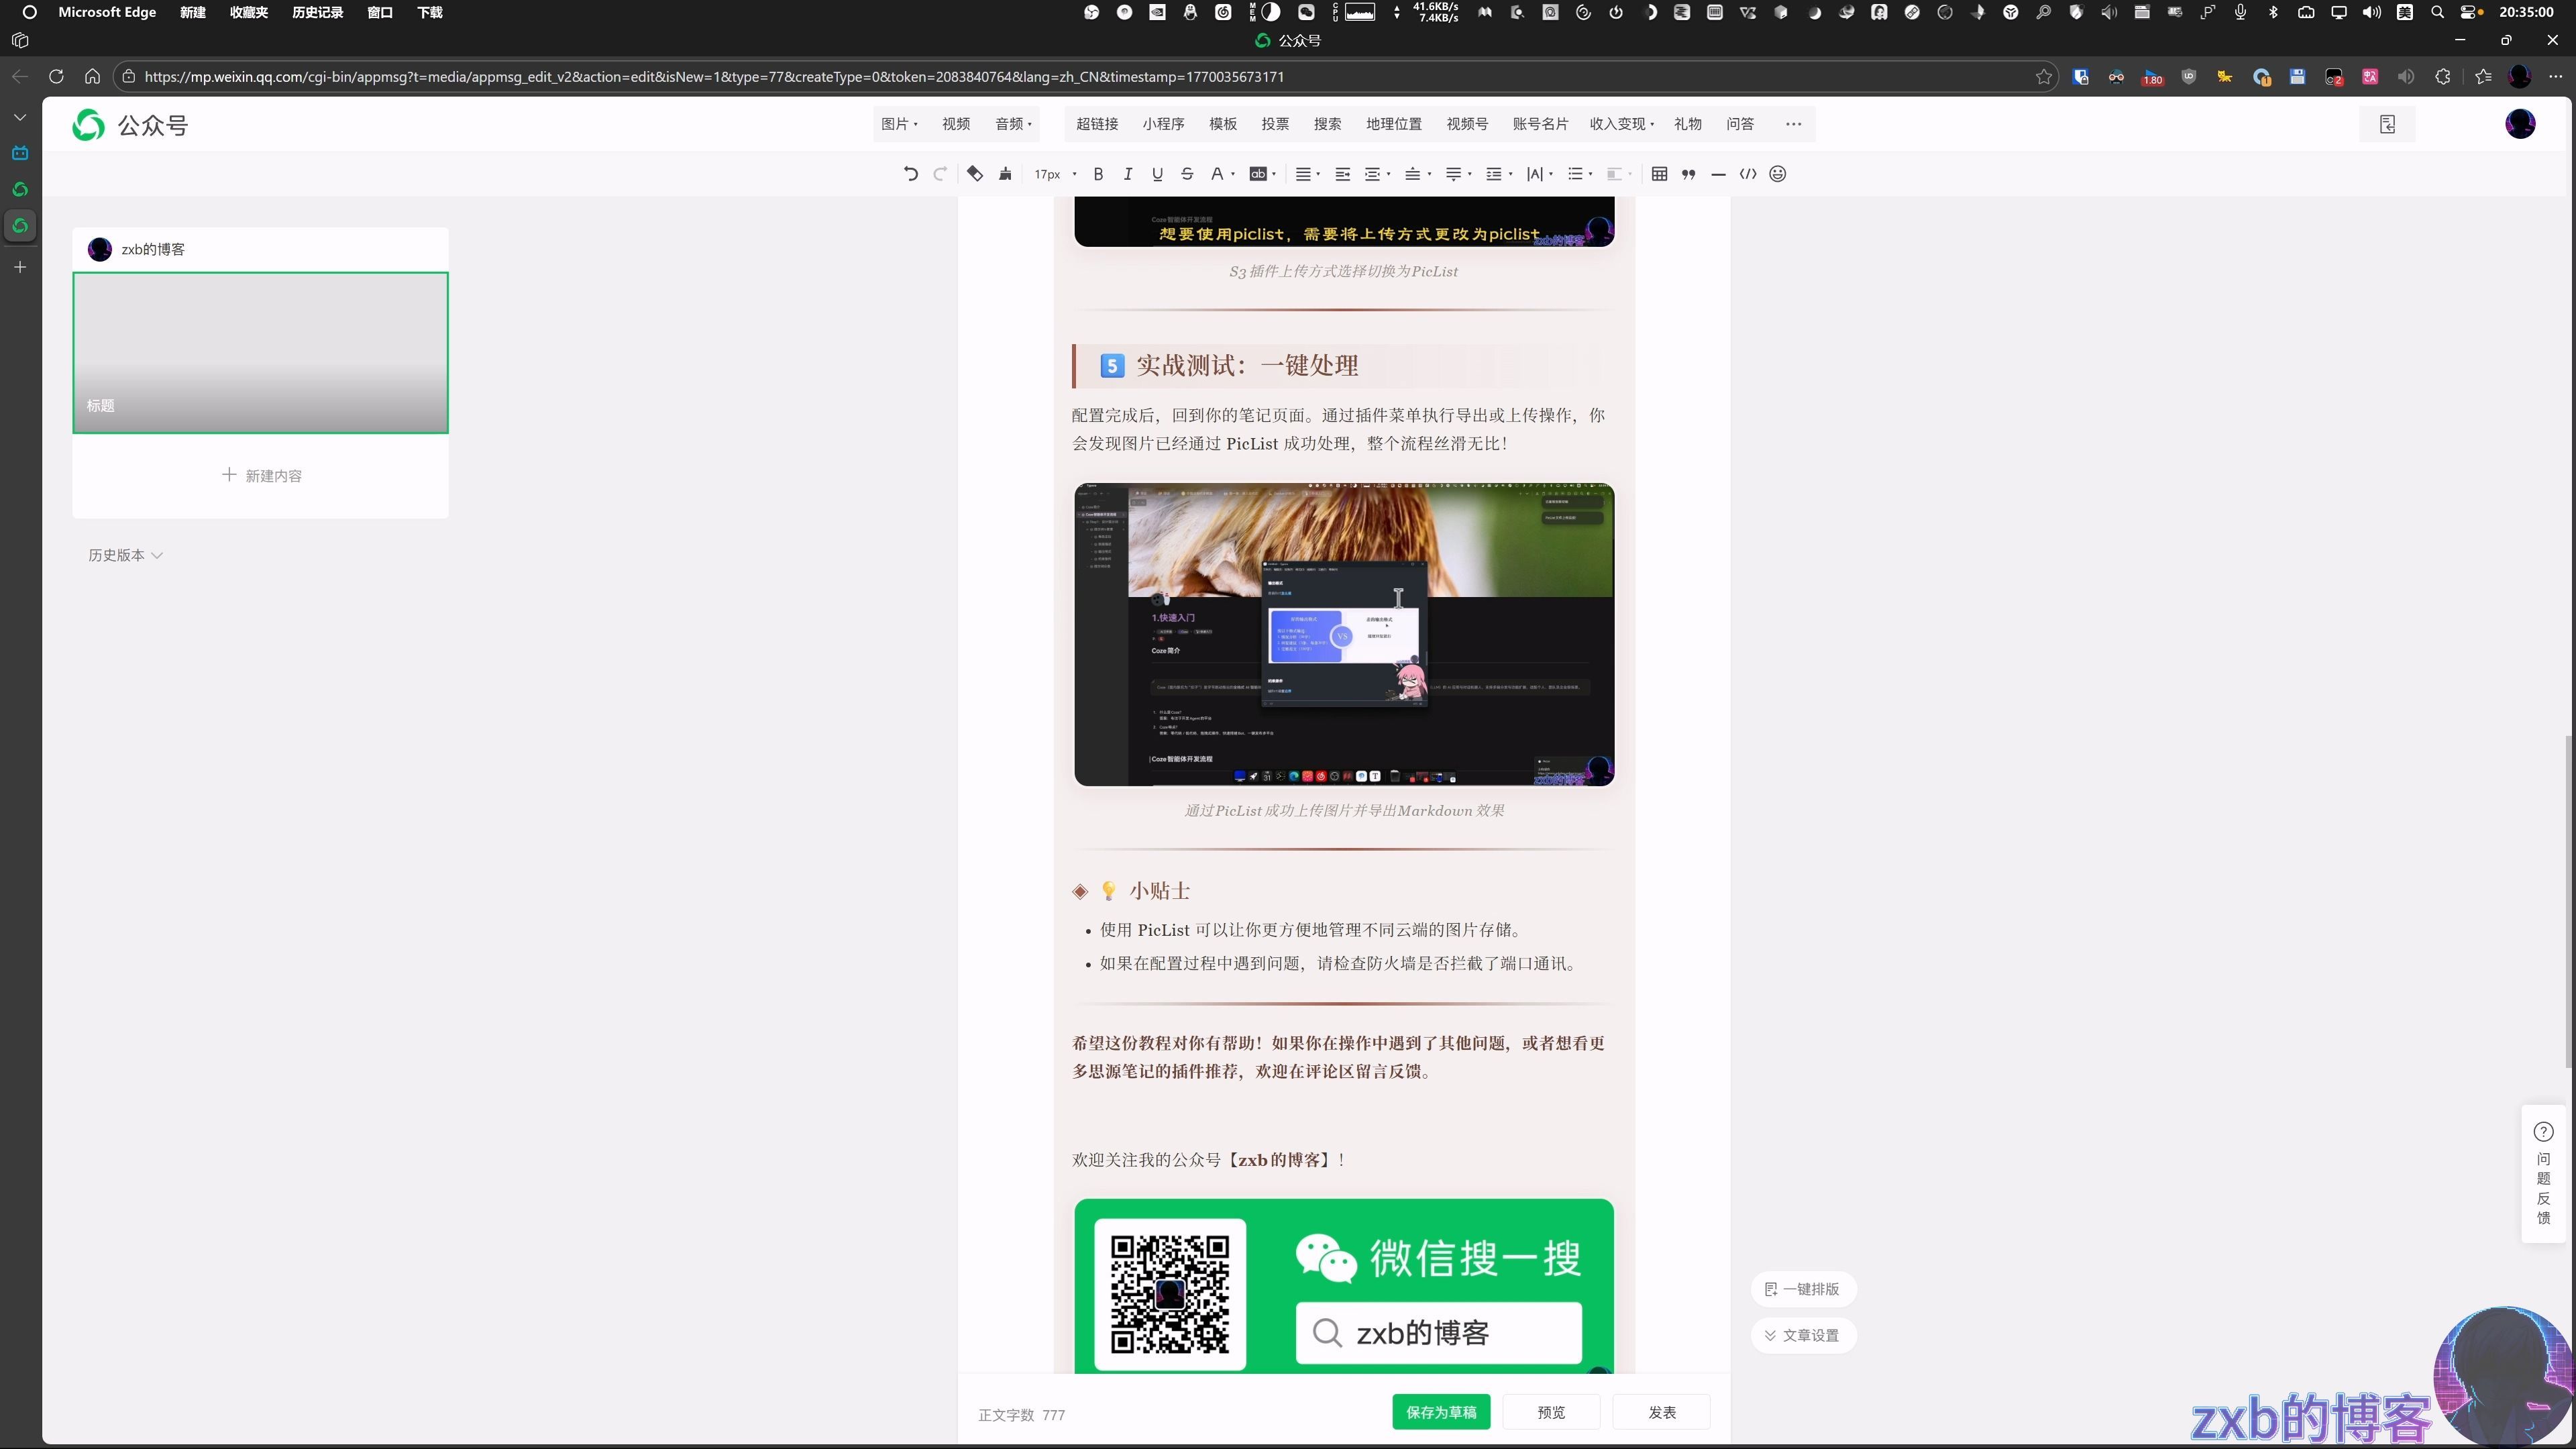Open the emoji picker
Viewport: 2576px width, 1449px height.
coord(1777,173)
